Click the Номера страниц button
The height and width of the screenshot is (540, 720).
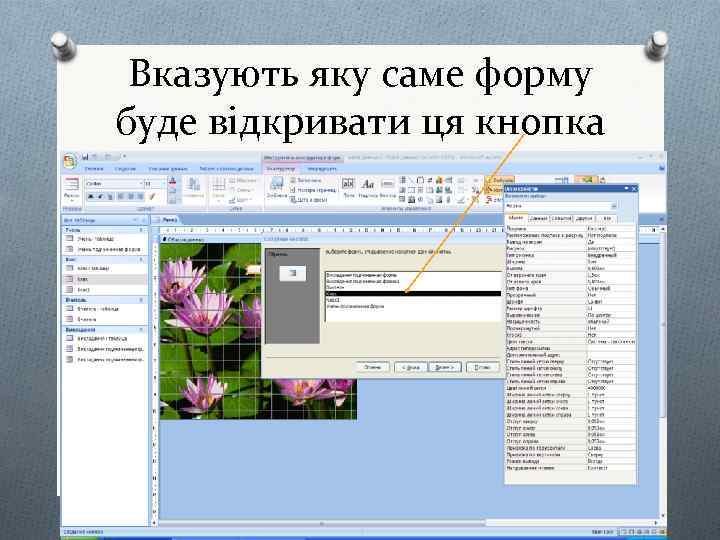click(x=313, y=190)
